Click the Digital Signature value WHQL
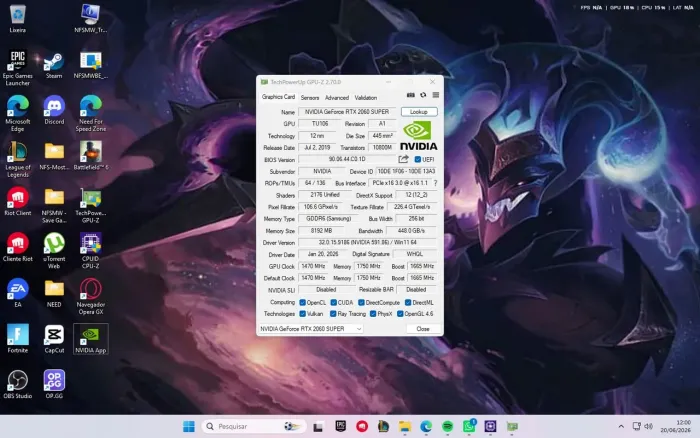The width and height of the screenshot is (700, 438). pos(415,254)
